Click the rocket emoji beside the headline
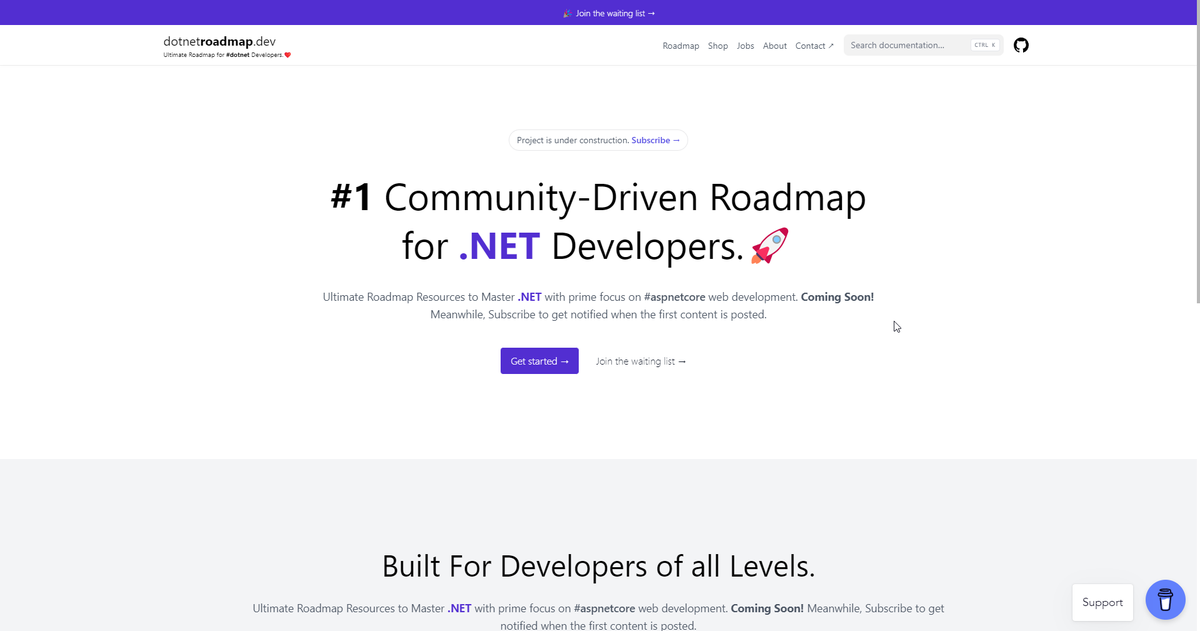The width and height of the screenshot is (1200, 631). [770, 245]
